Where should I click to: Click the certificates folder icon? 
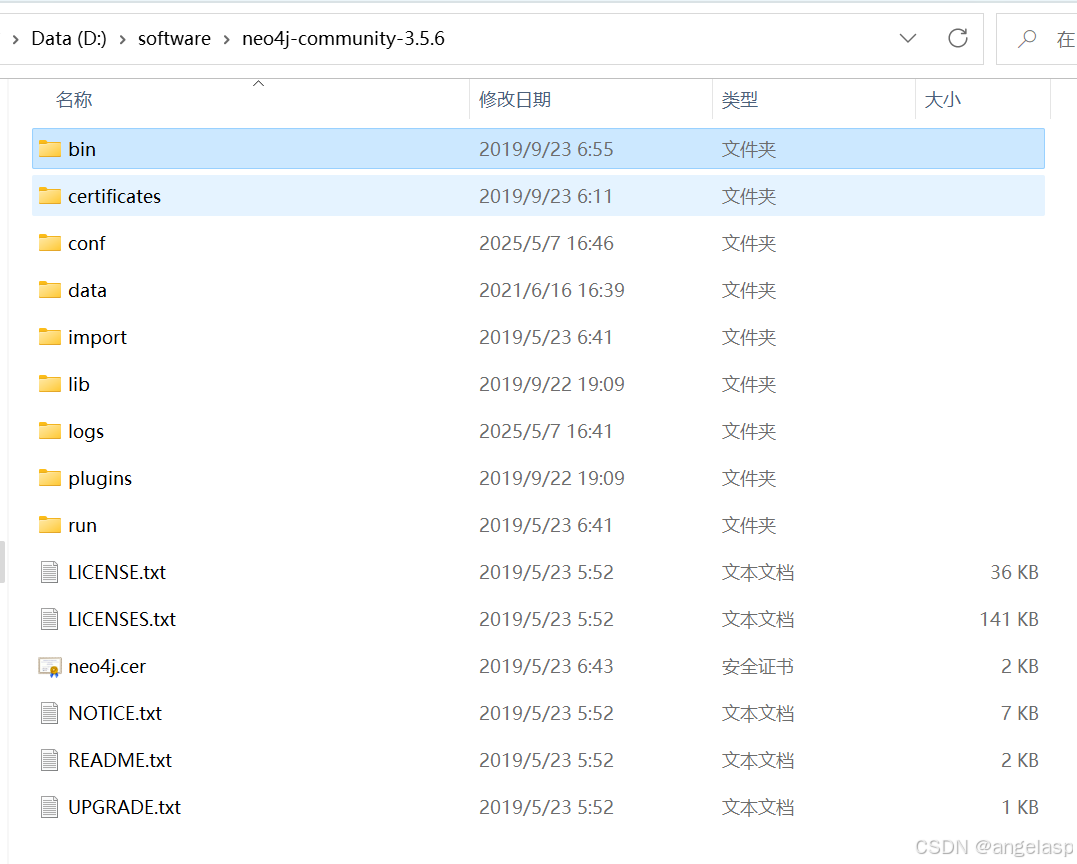[49, 196]
